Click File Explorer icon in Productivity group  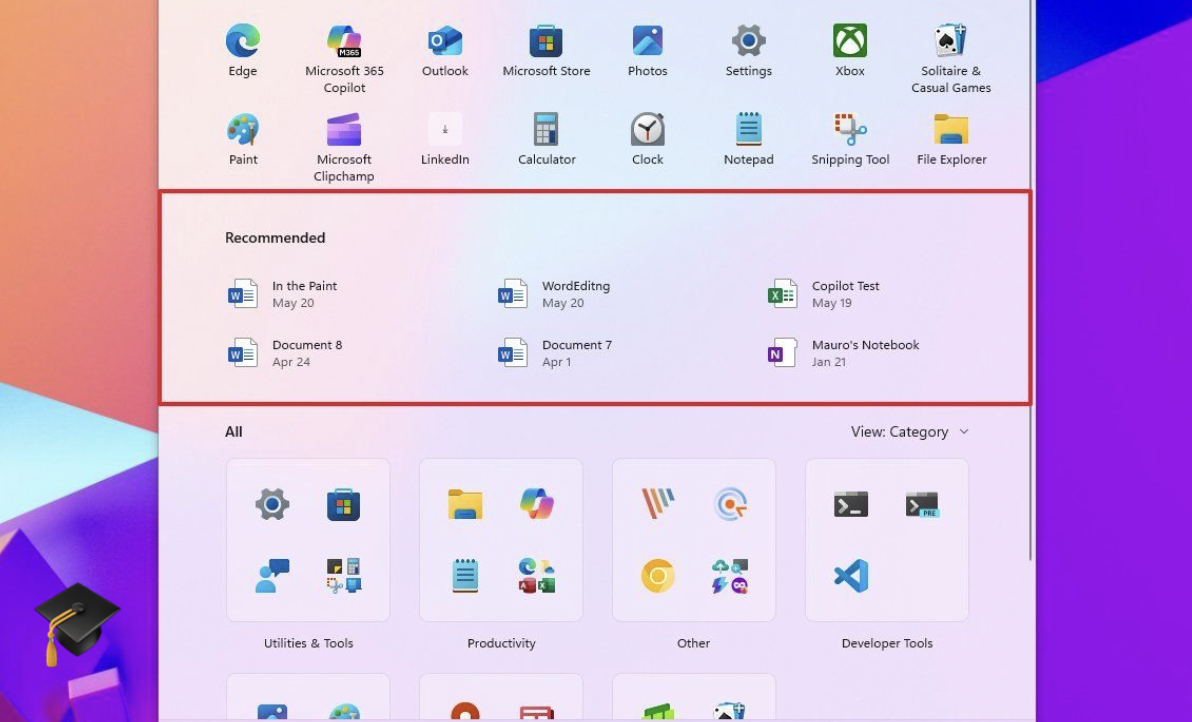465,504
